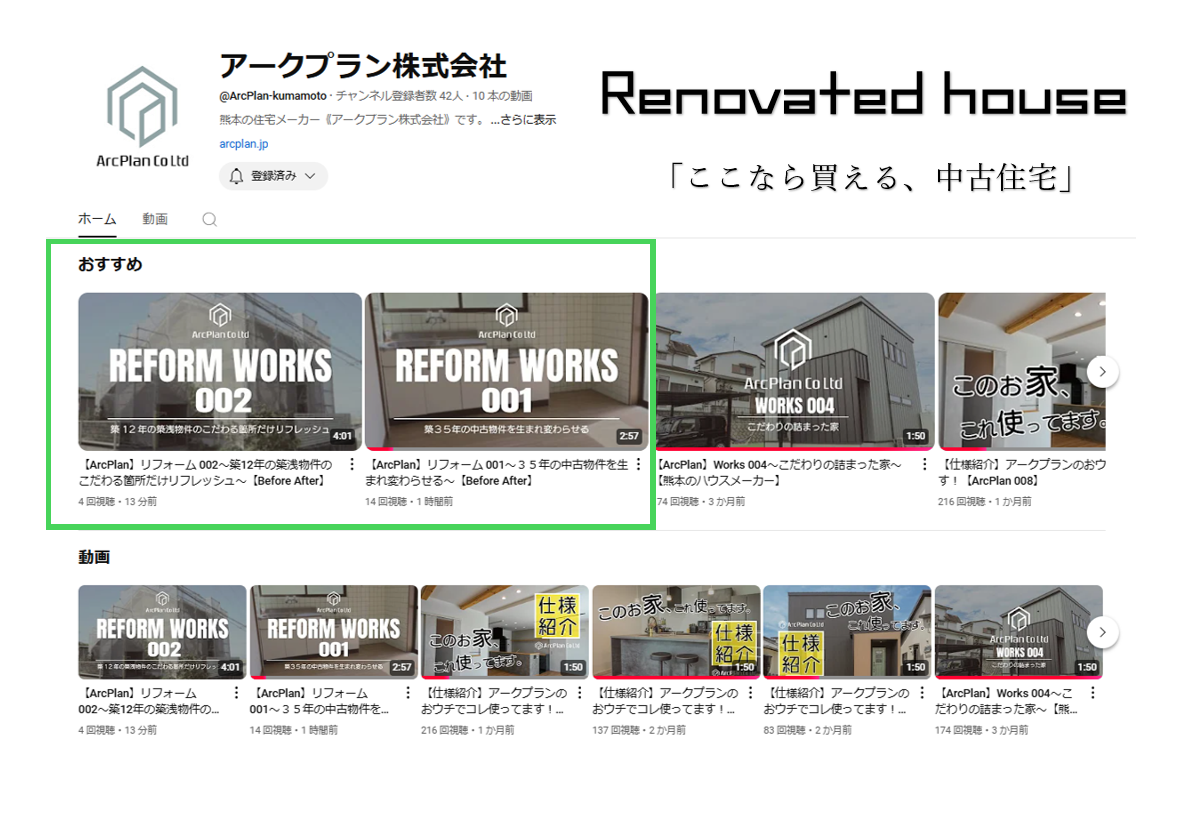Expand the 登録済み subscription dropdown chevron

[310, 176]
